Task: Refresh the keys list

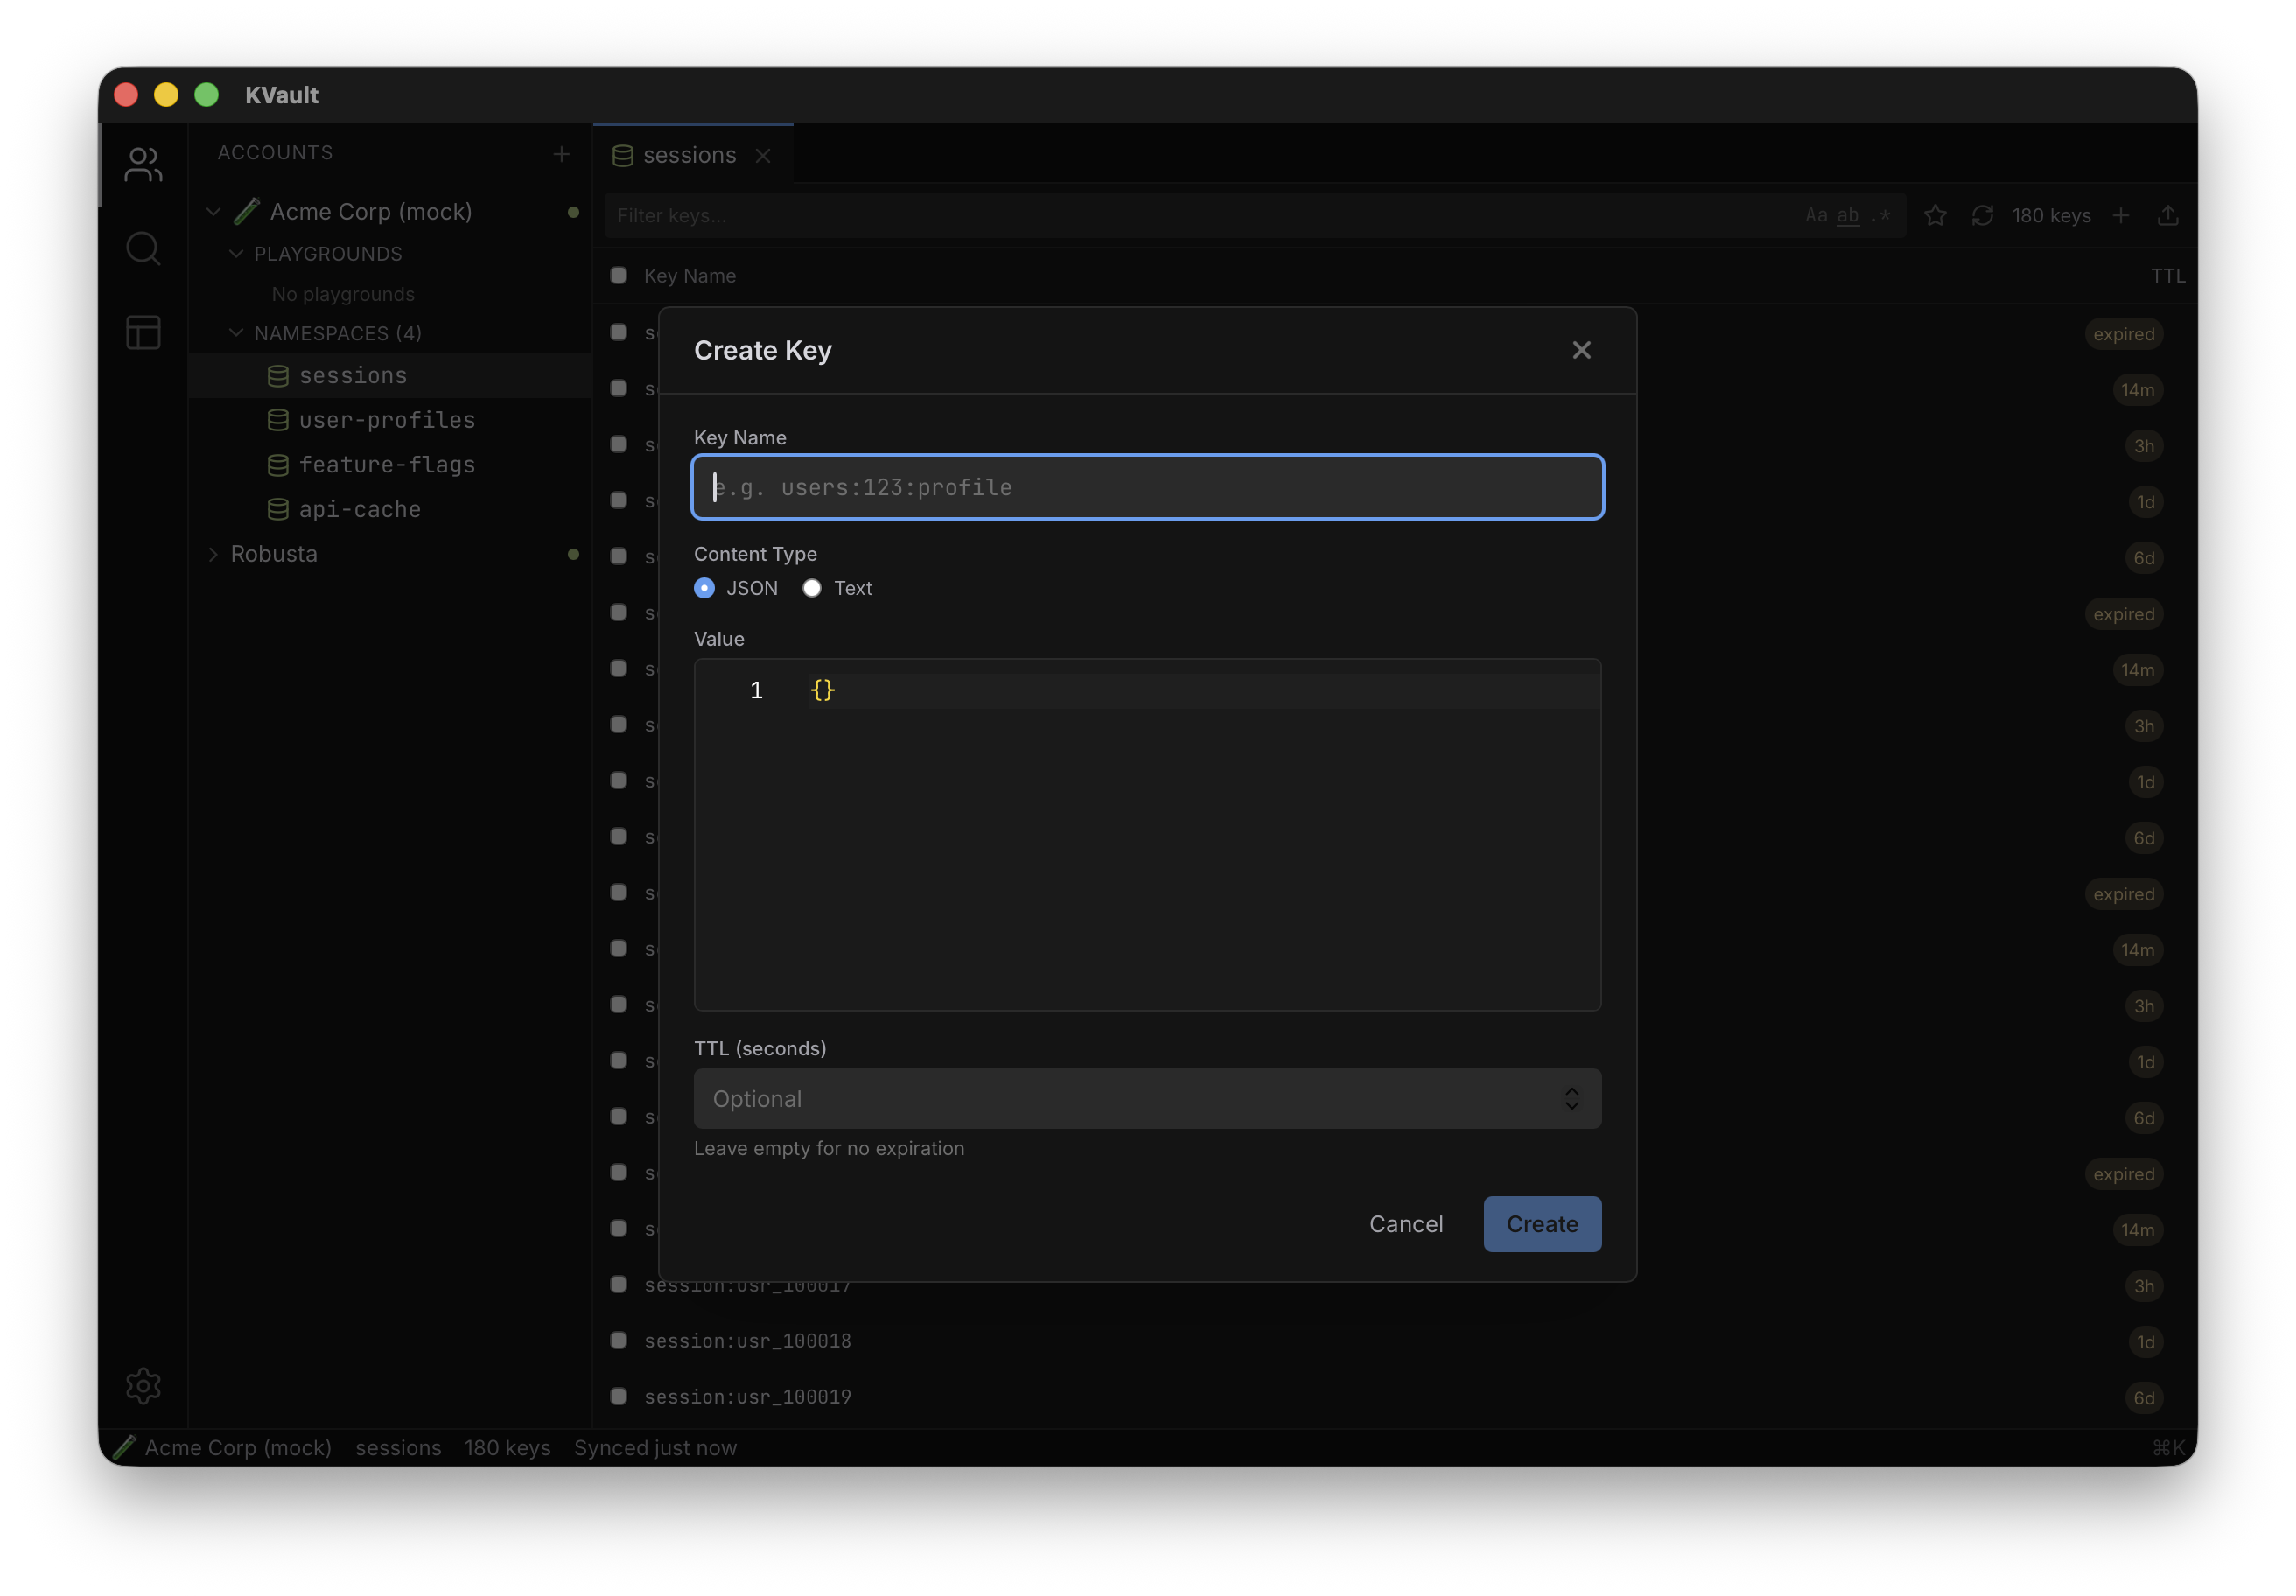Action: tap(1983, 215)
